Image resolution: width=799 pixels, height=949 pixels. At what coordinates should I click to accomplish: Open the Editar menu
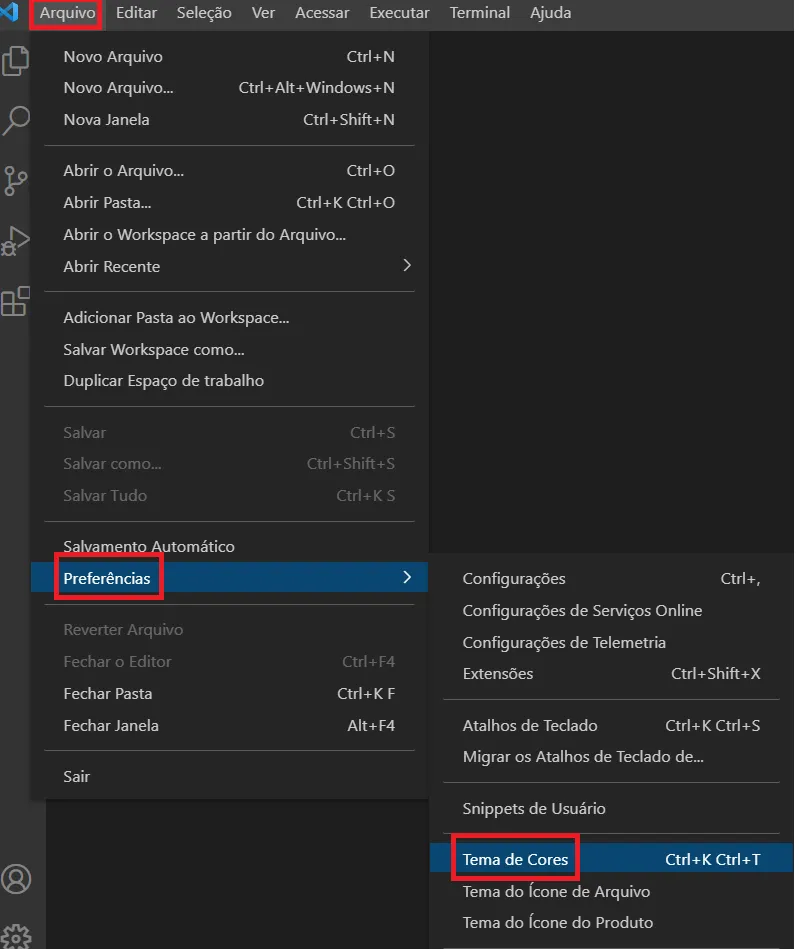click(136, 13)
